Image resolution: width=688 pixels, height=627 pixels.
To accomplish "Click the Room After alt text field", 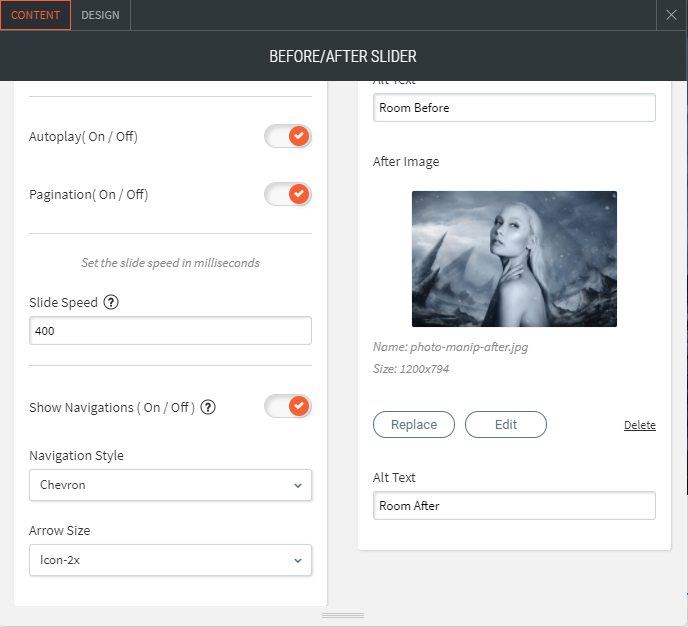I will tap(514, 506).
